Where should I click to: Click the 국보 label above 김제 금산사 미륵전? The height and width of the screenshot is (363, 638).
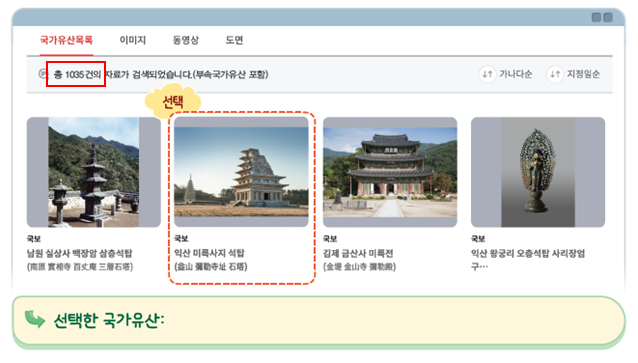[330, 239]
